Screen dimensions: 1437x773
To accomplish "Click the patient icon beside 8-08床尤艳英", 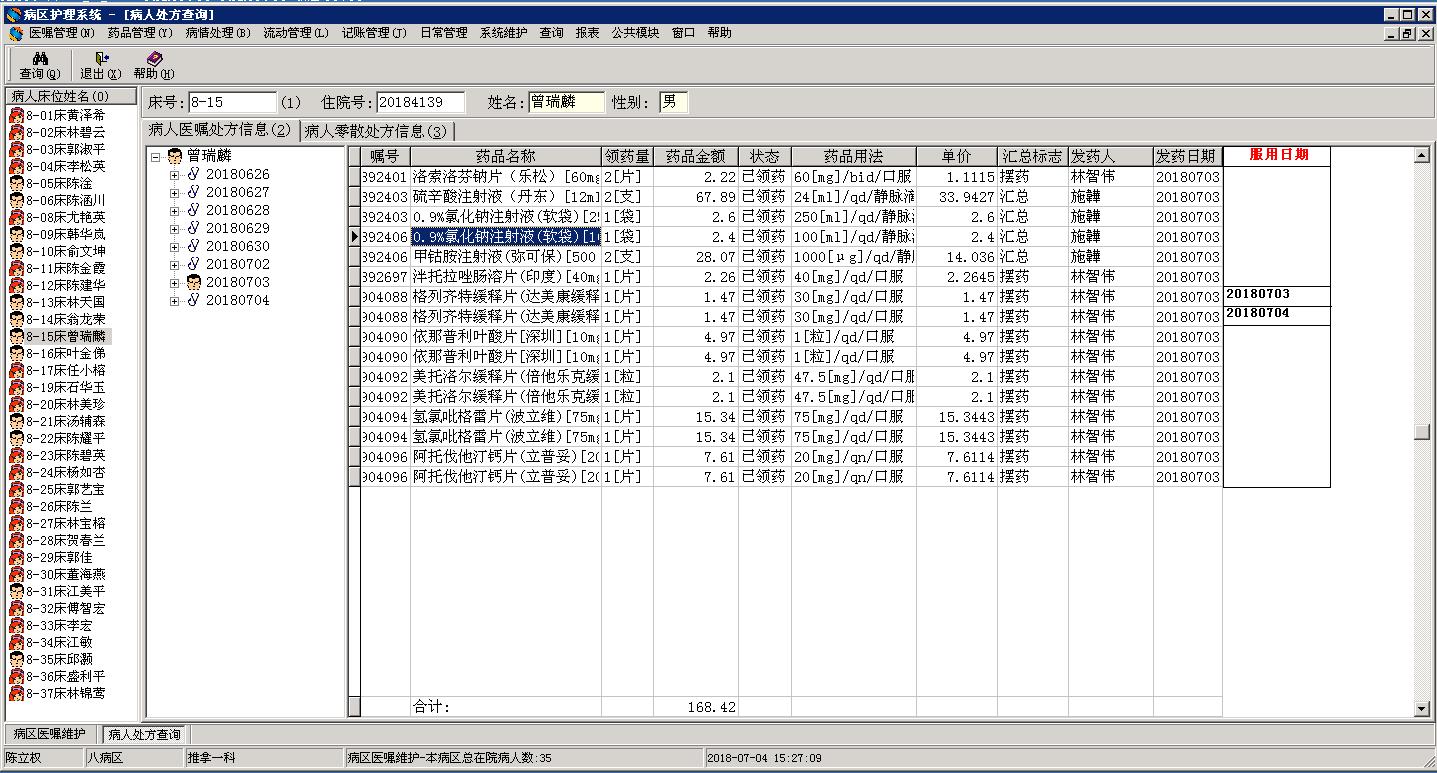I will click(x=17, y=217).
